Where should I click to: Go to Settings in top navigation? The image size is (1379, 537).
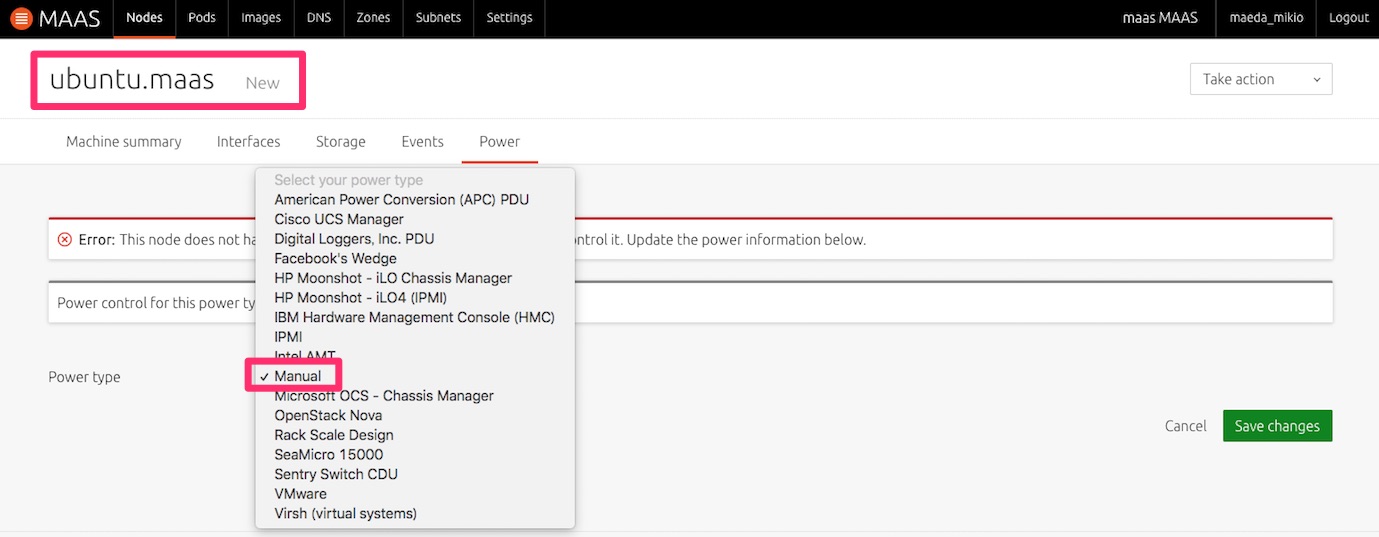coord(509,18)
